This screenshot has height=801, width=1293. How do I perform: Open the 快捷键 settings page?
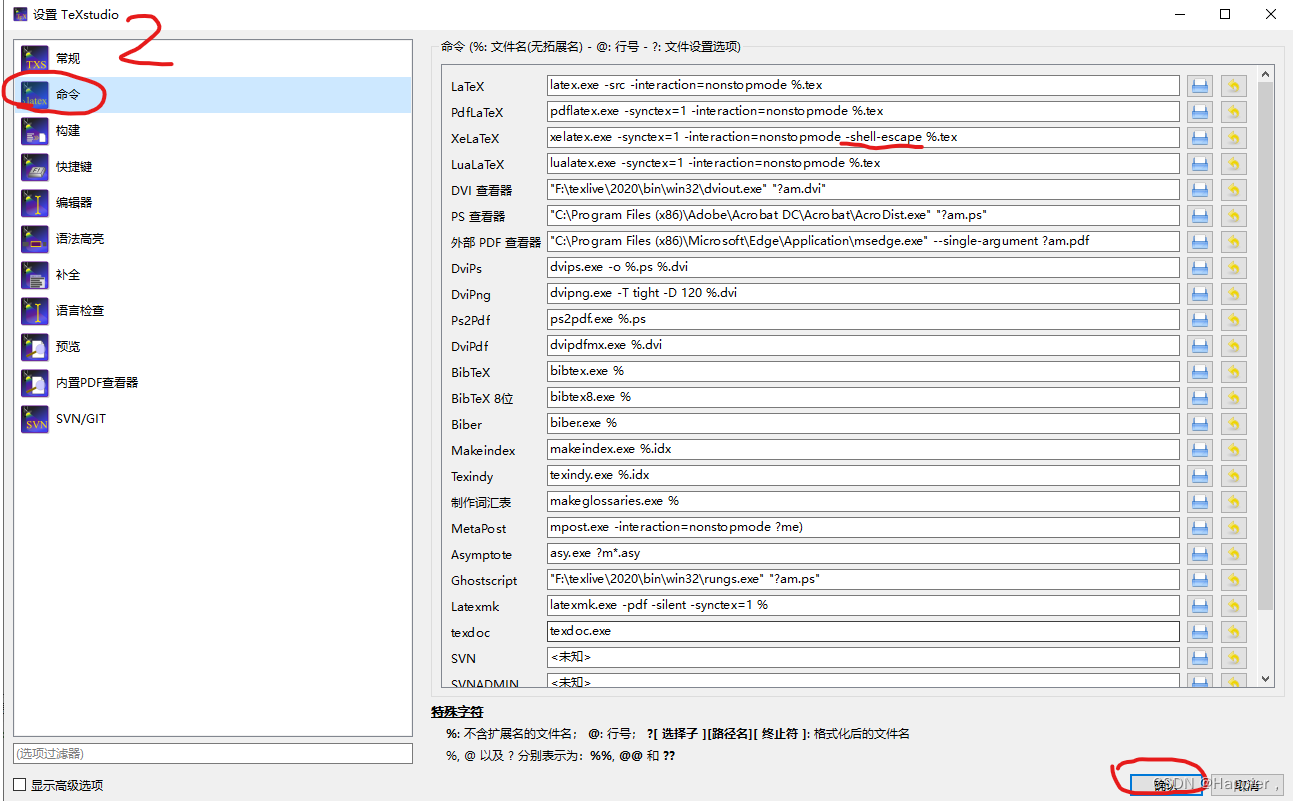pos(212,167)
